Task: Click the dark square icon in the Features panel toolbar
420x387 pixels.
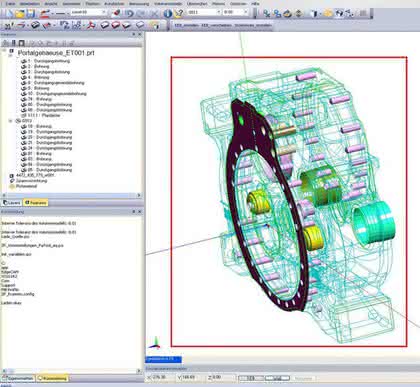Action: point(21,43)
